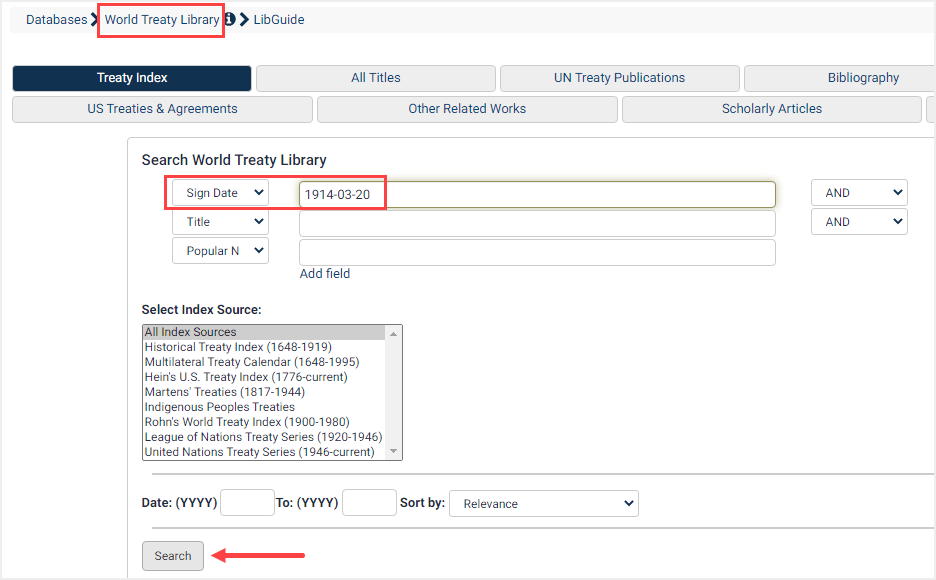Open the LibGuide link

(279, 20)
